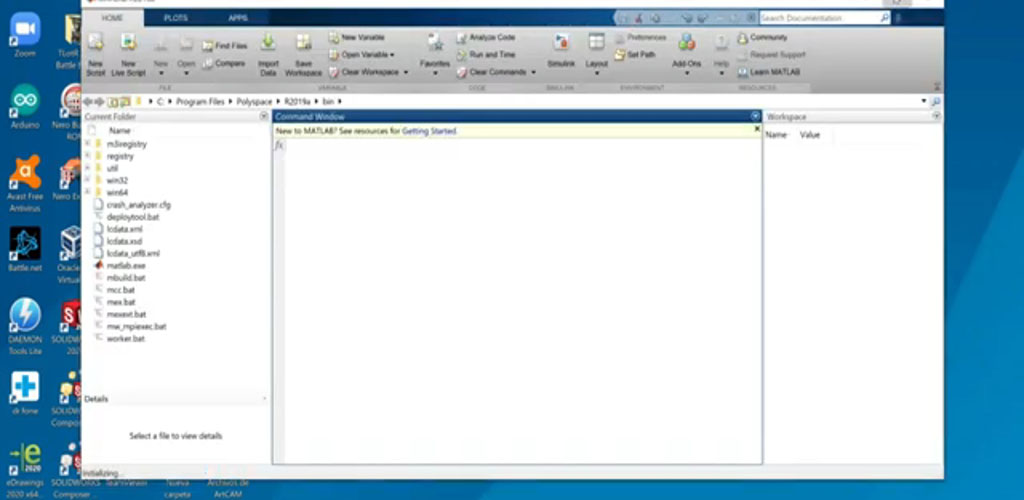Image resolution: width=1024 pixels, height=500 pixels.
Task: Open Preferences
Action: [x=640, y=38]
